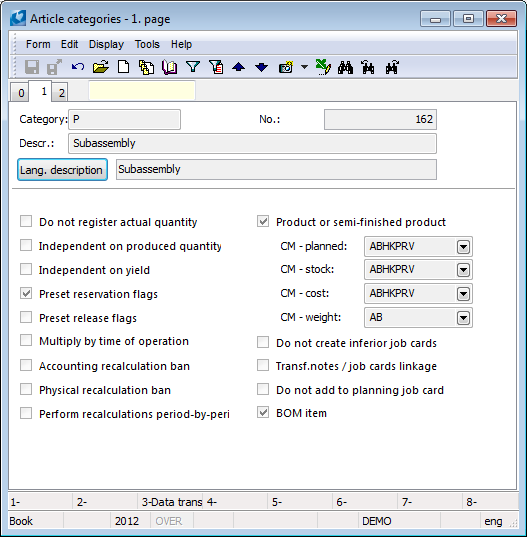Toggle the BOM item checkbox
Screen dimensions: 527x537
[263, 412]
